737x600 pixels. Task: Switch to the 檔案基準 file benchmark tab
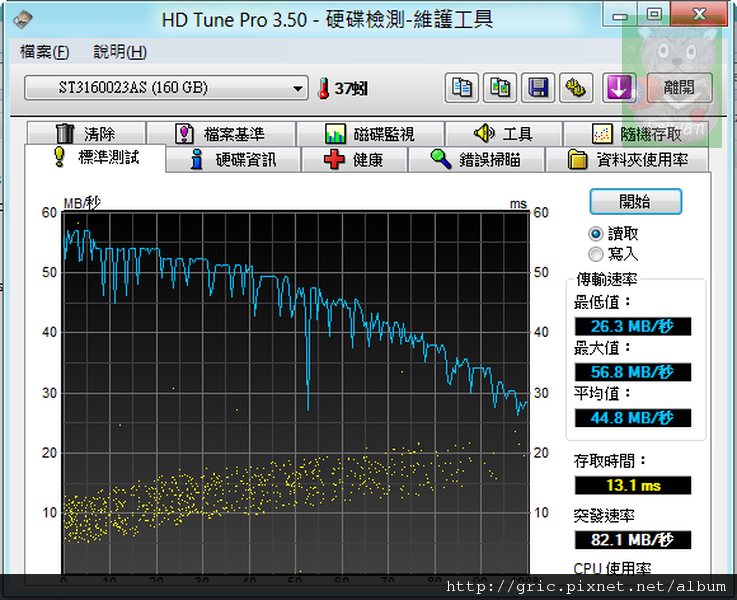click(220, 134)
